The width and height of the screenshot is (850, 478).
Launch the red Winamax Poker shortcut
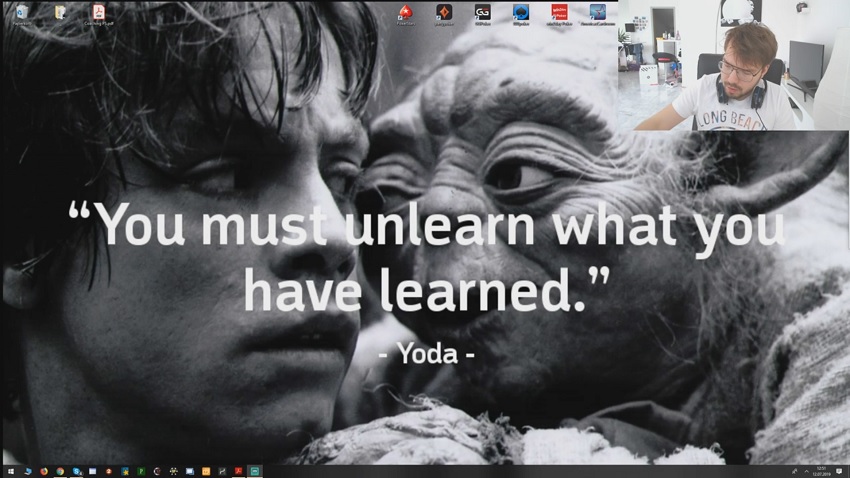point(559,15)
